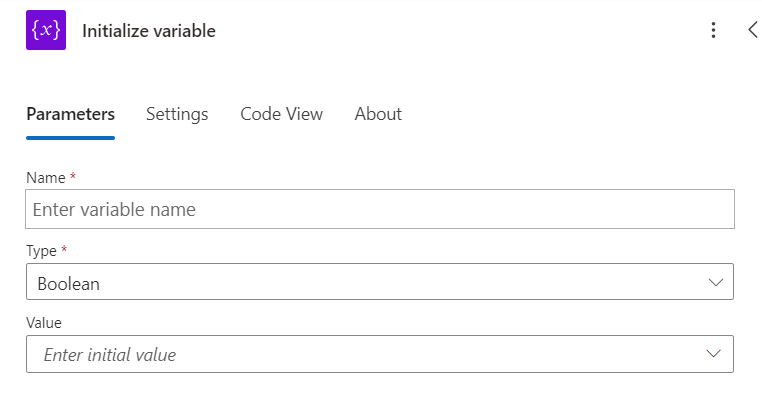Click the Value field chevron arrow
762x412 pixels.
pyautogui.click(x=713, y=354)
